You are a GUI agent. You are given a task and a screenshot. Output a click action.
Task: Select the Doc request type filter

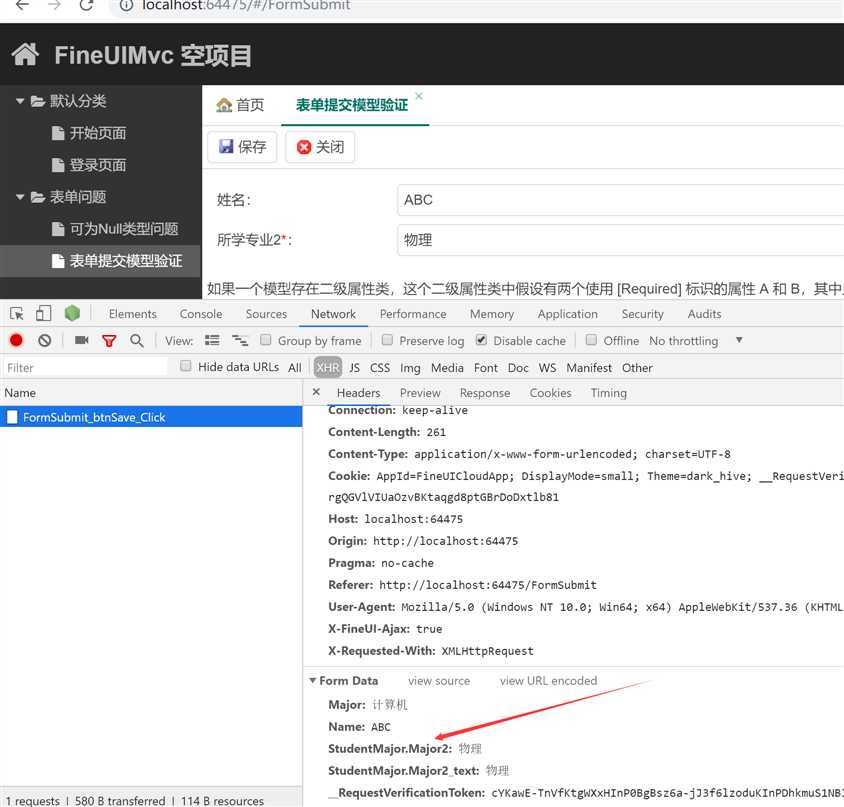click(518, 368)
